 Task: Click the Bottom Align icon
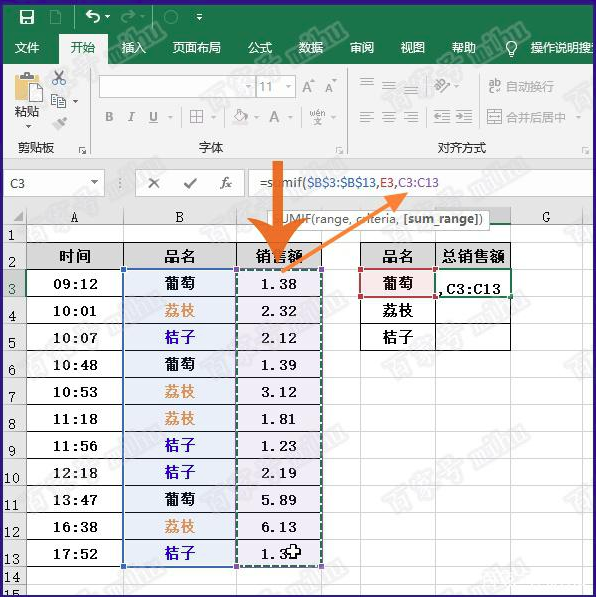(411, 89)
